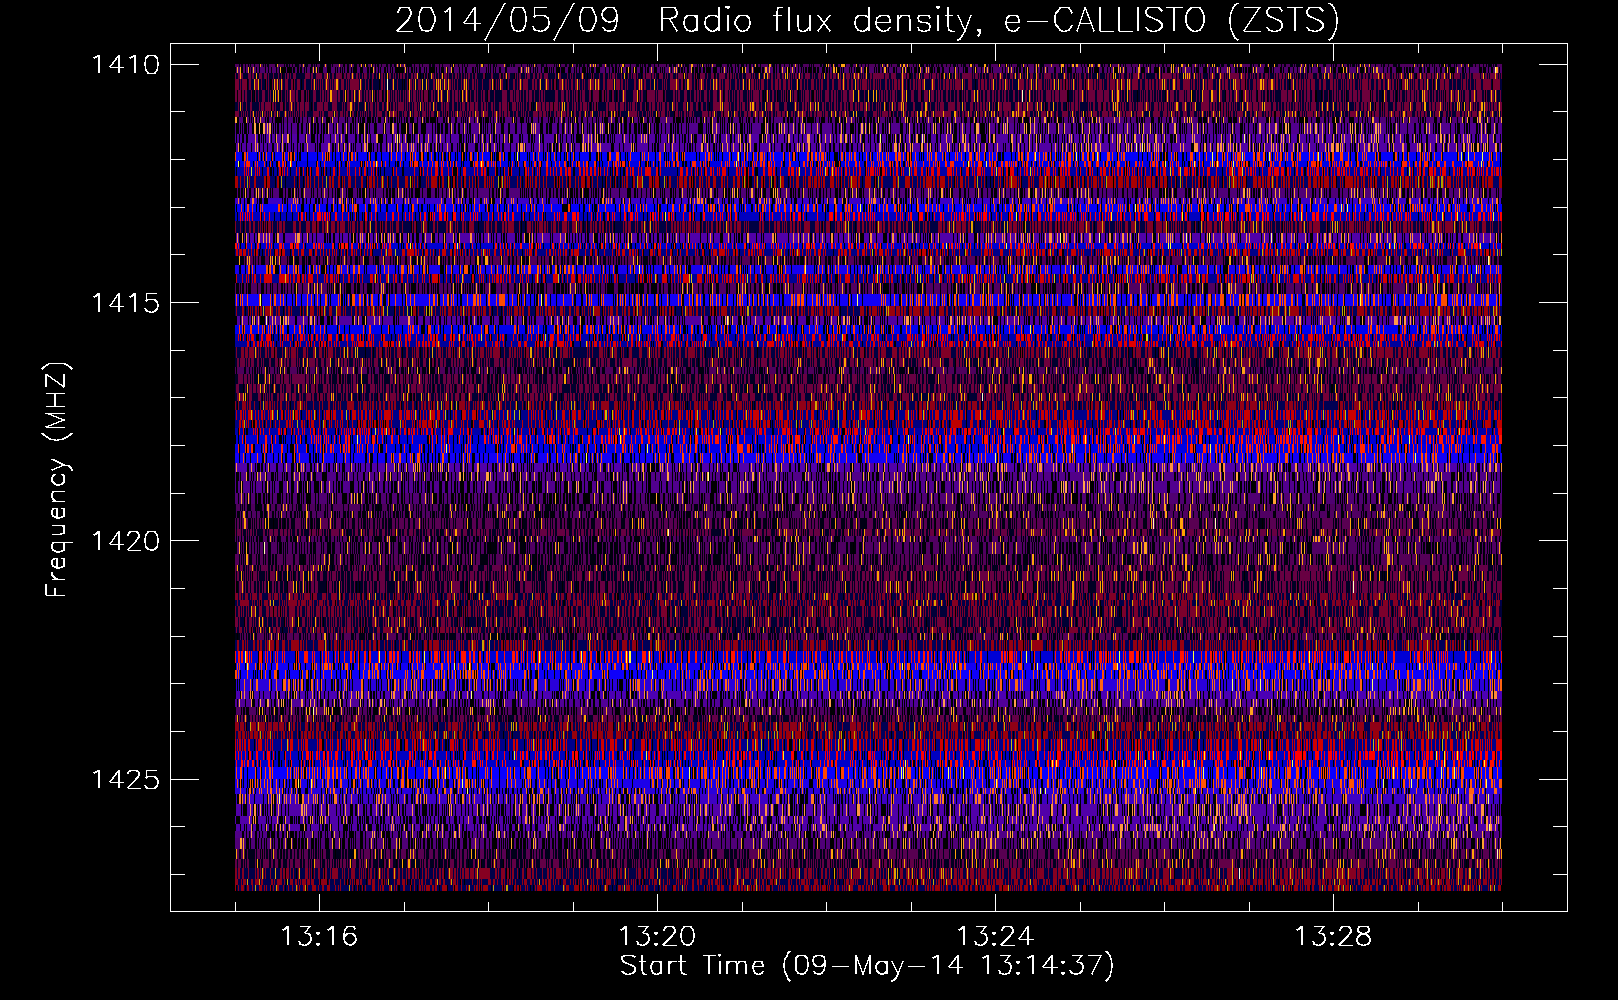Click the 13:24 time axis label
This screenshot has height=1000, width=1618.
995,937
